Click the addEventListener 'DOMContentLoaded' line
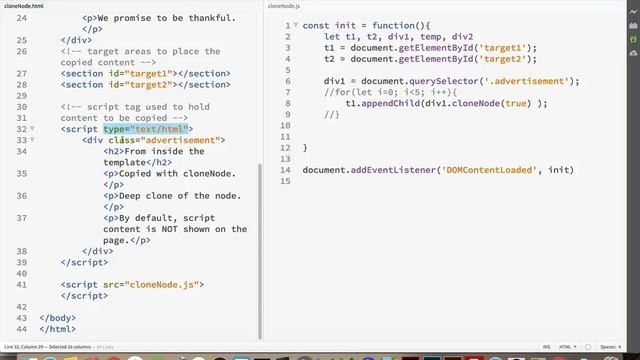This screenshot has height=360, width=640. (x=438, y=170)
